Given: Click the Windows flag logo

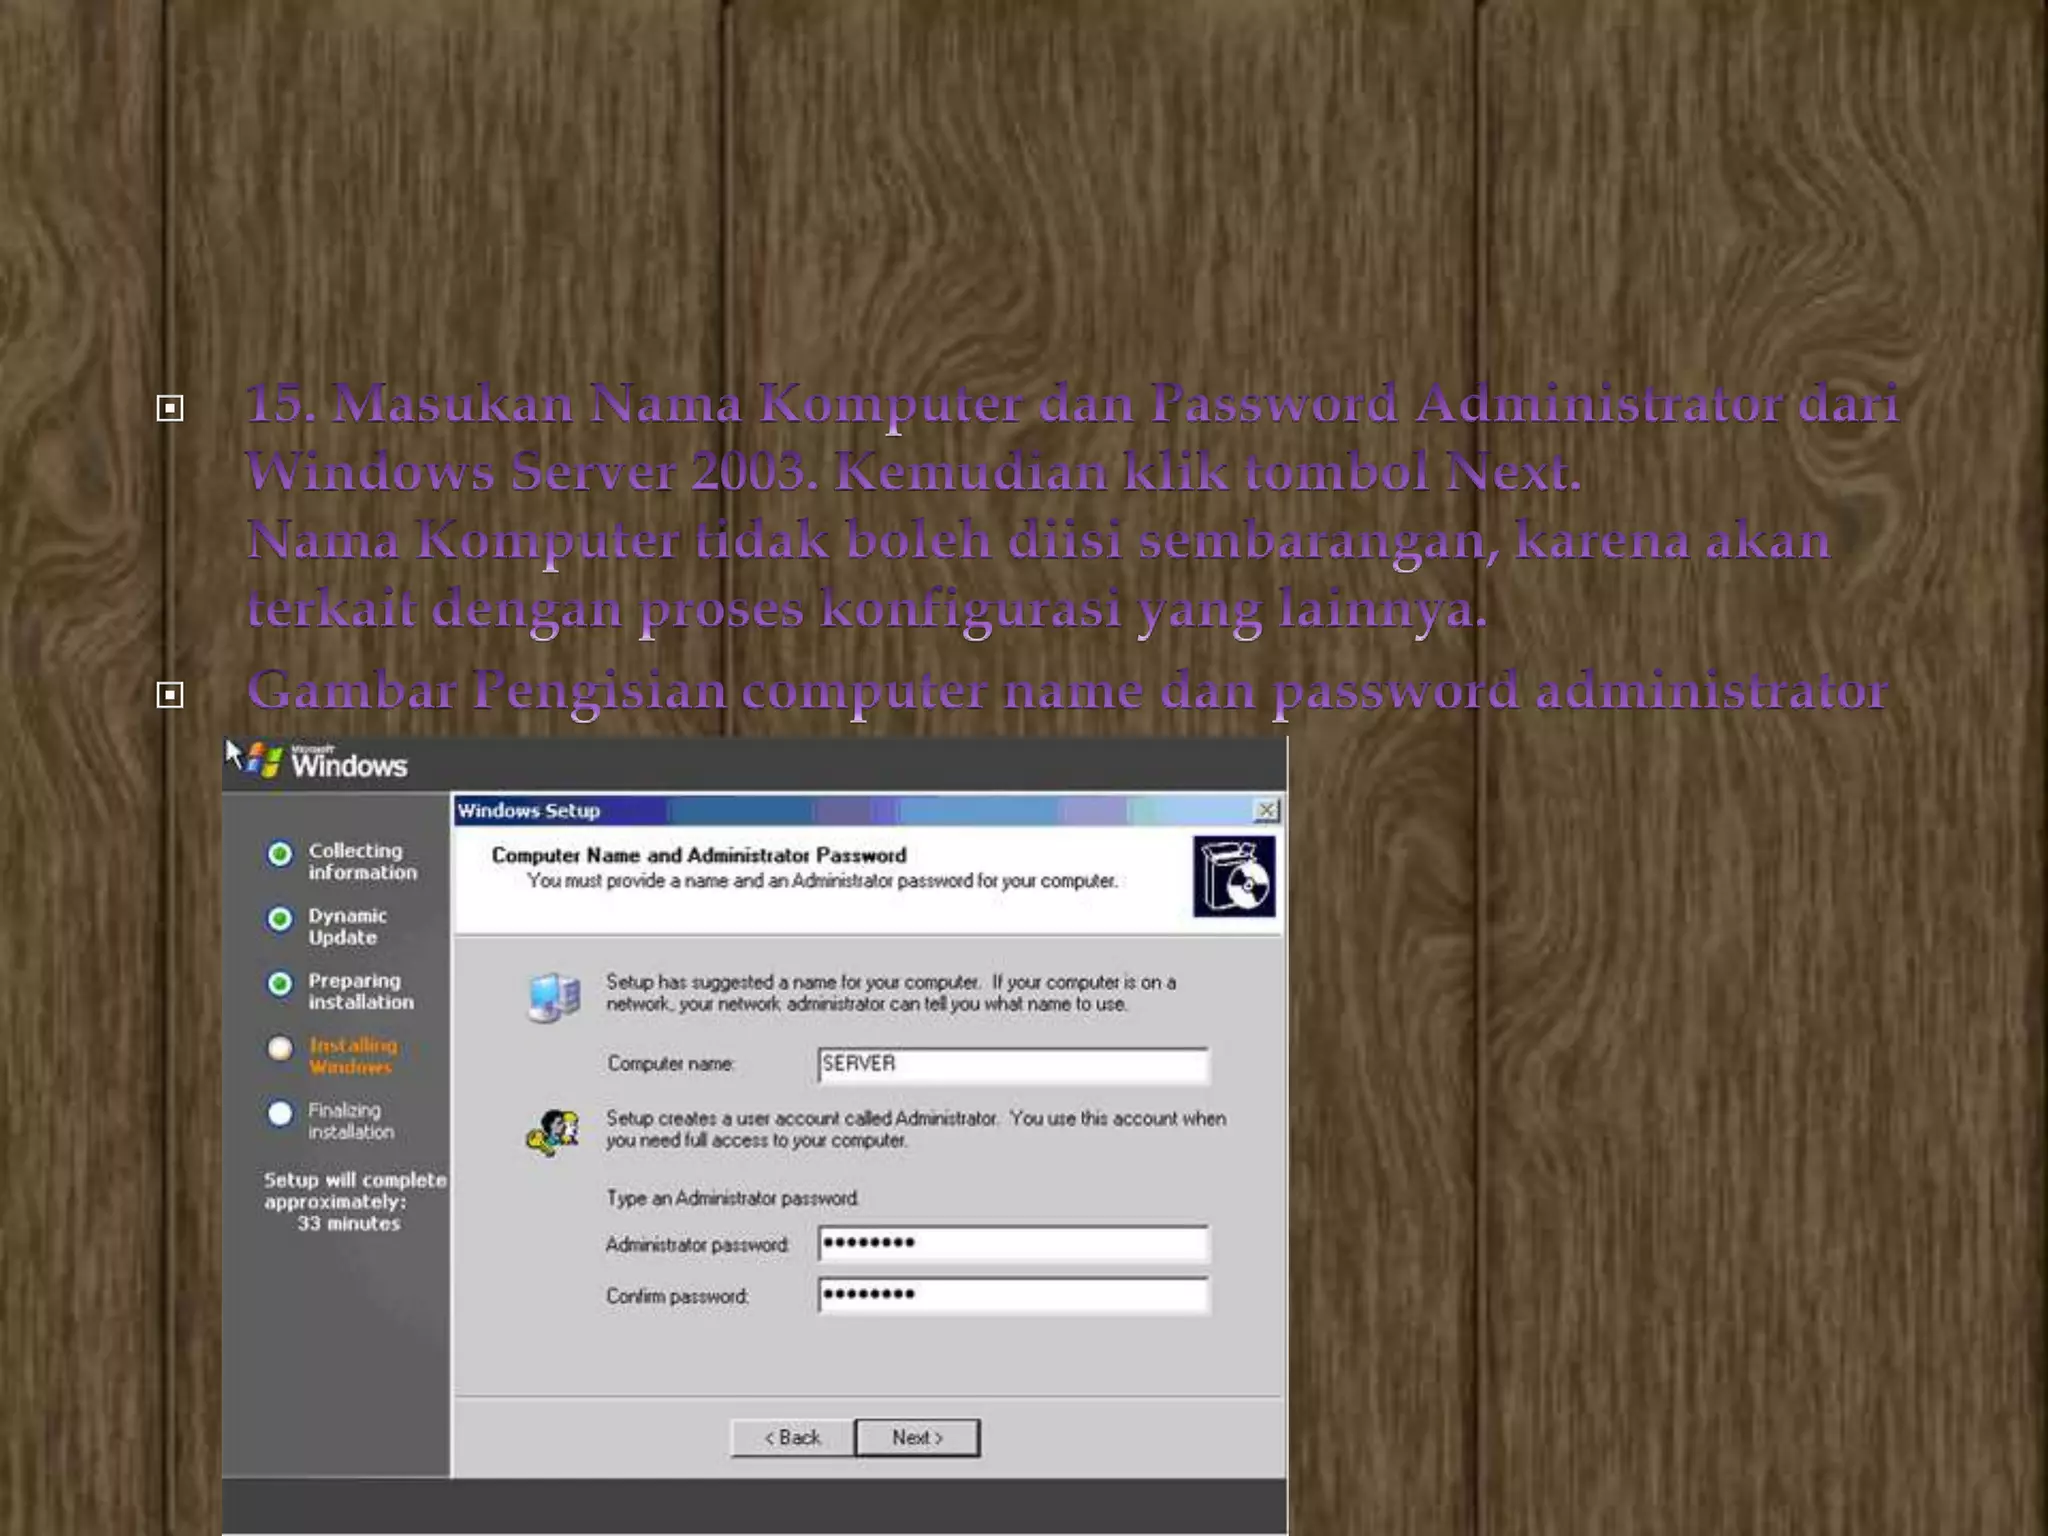Looking at the screenshot, I should coord(264,762).
